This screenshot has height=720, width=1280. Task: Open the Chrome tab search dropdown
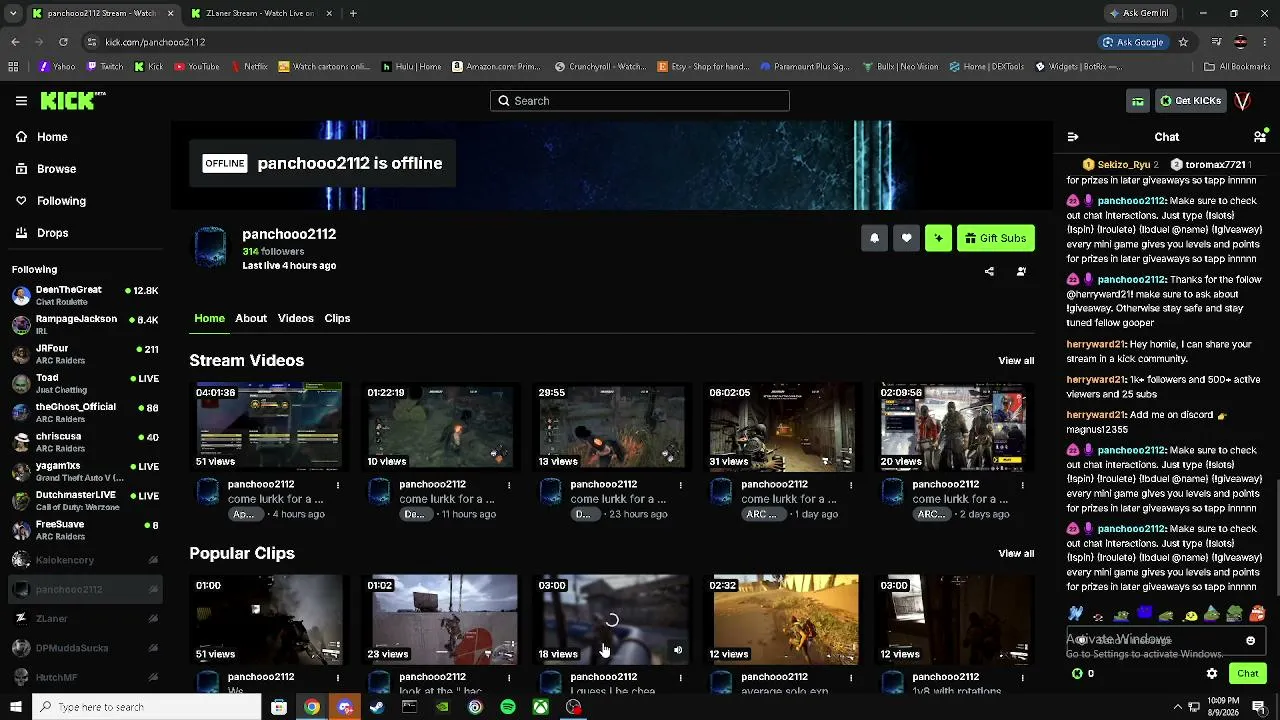13,13
